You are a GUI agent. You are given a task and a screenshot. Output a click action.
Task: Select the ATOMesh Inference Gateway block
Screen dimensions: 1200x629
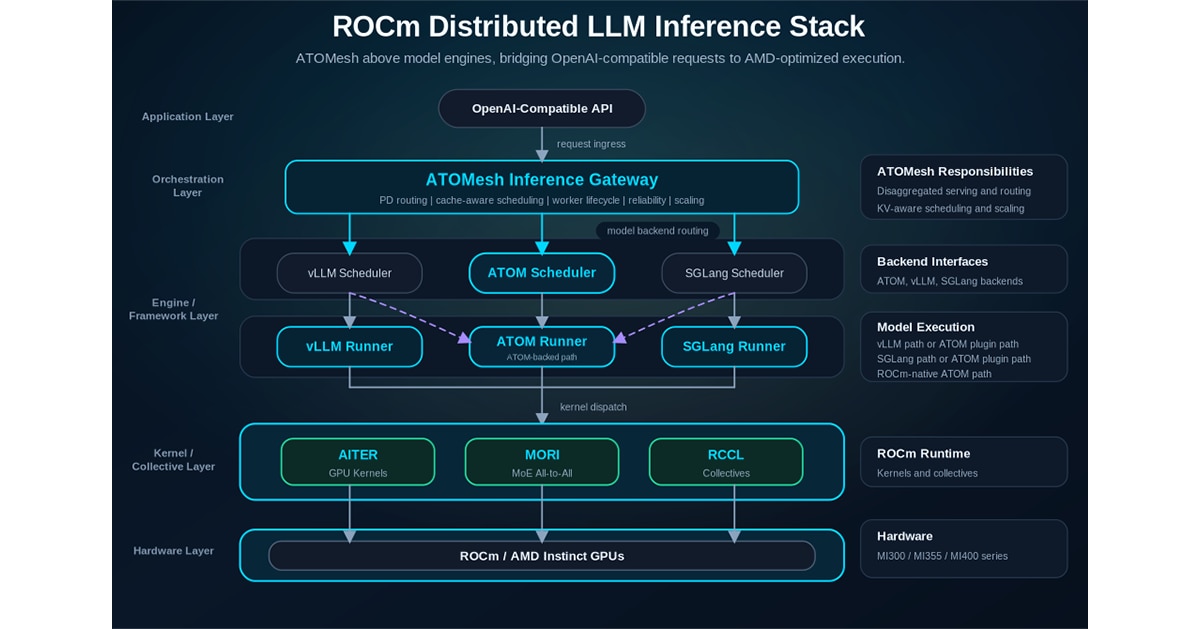(542, 187)
